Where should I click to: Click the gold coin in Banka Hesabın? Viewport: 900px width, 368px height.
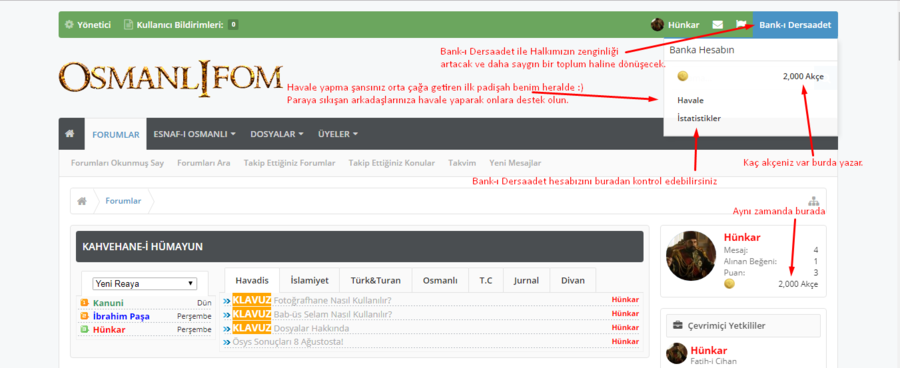pyautogui.click(x=682, y=76)
